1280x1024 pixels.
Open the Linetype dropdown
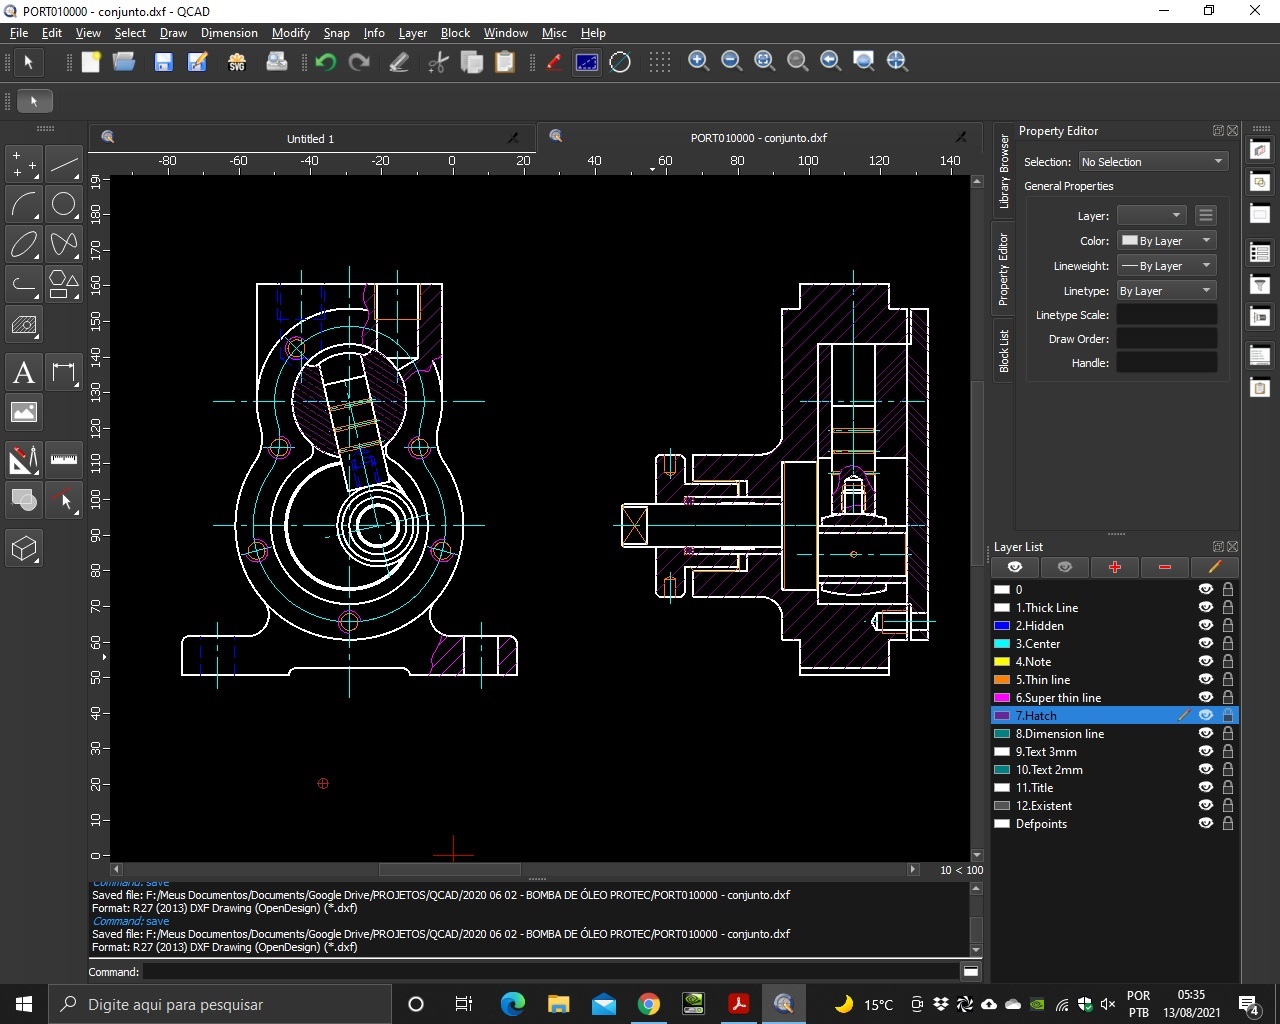point(1166,291)
